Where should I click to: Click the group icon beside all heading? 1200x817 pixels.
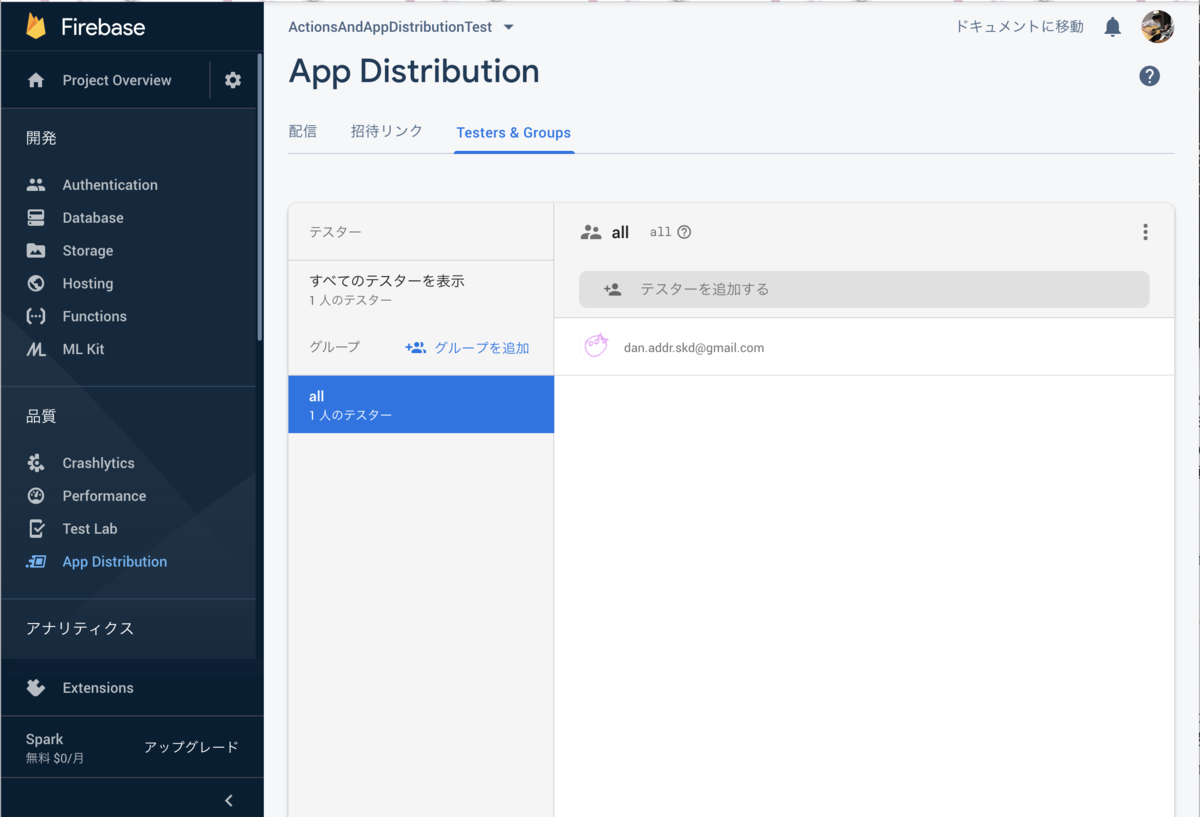pos(591,232)
